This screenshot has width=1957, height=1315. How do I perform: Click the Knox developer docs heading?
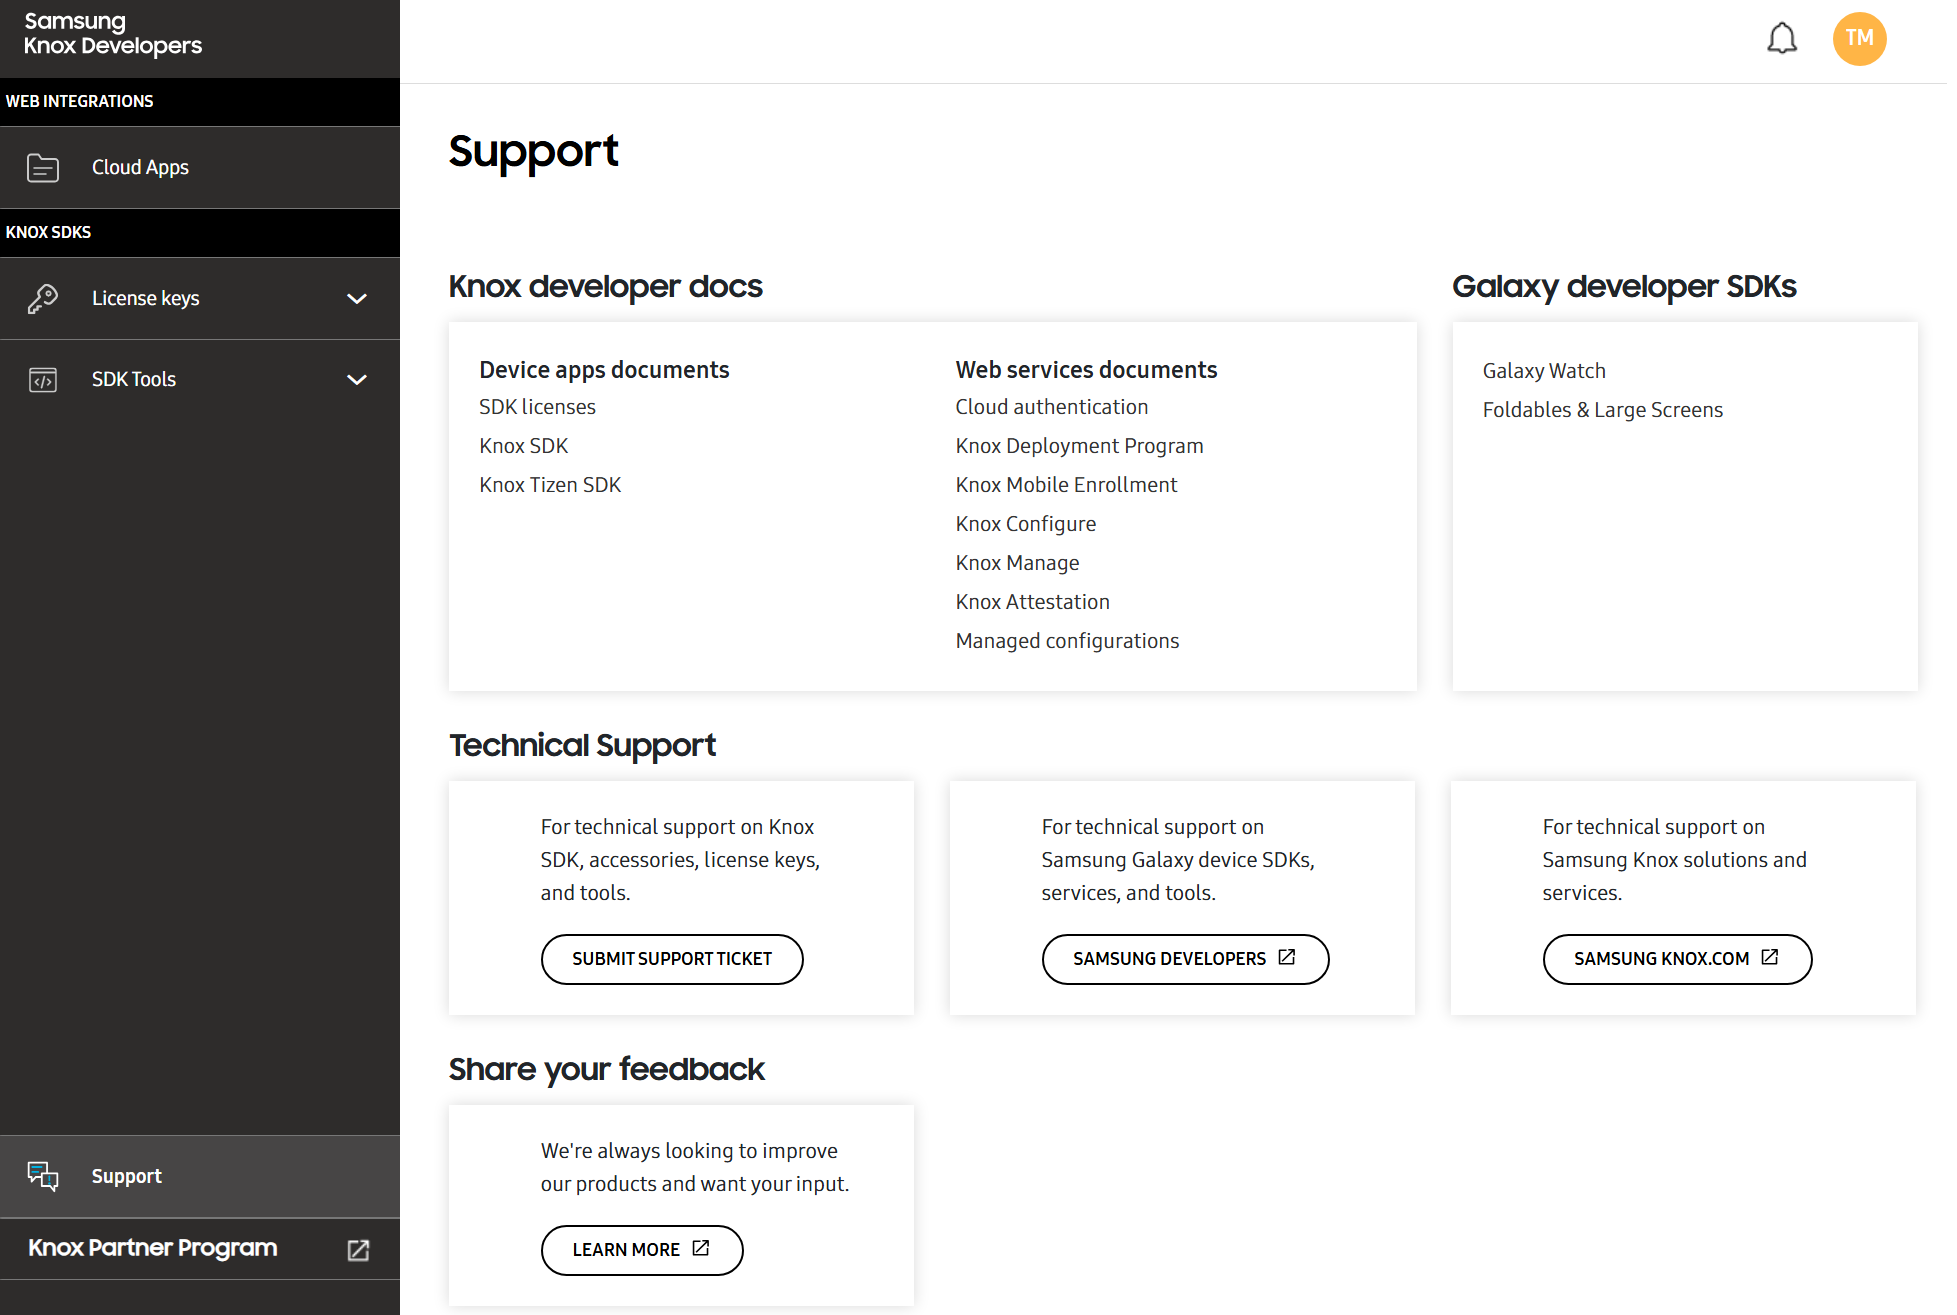(605, 287)
